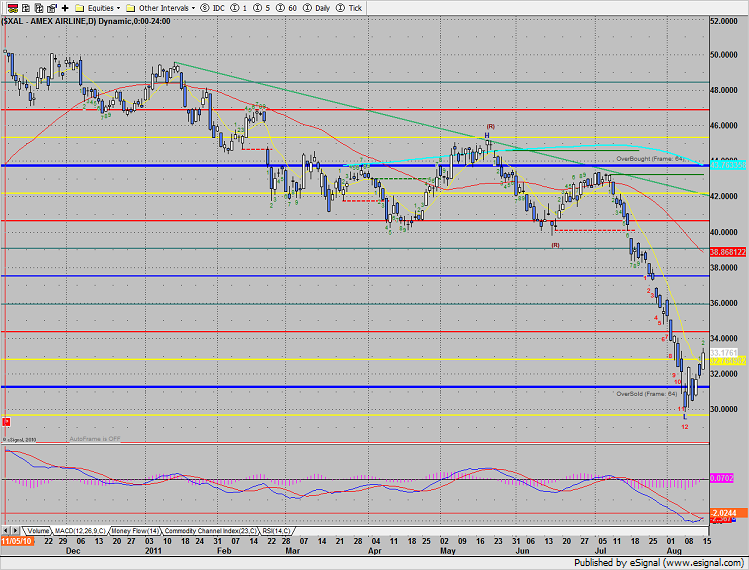Screen dimensions: 749x570
Task: Switch to the 5-minute interval
Action: tap(261, 8)
